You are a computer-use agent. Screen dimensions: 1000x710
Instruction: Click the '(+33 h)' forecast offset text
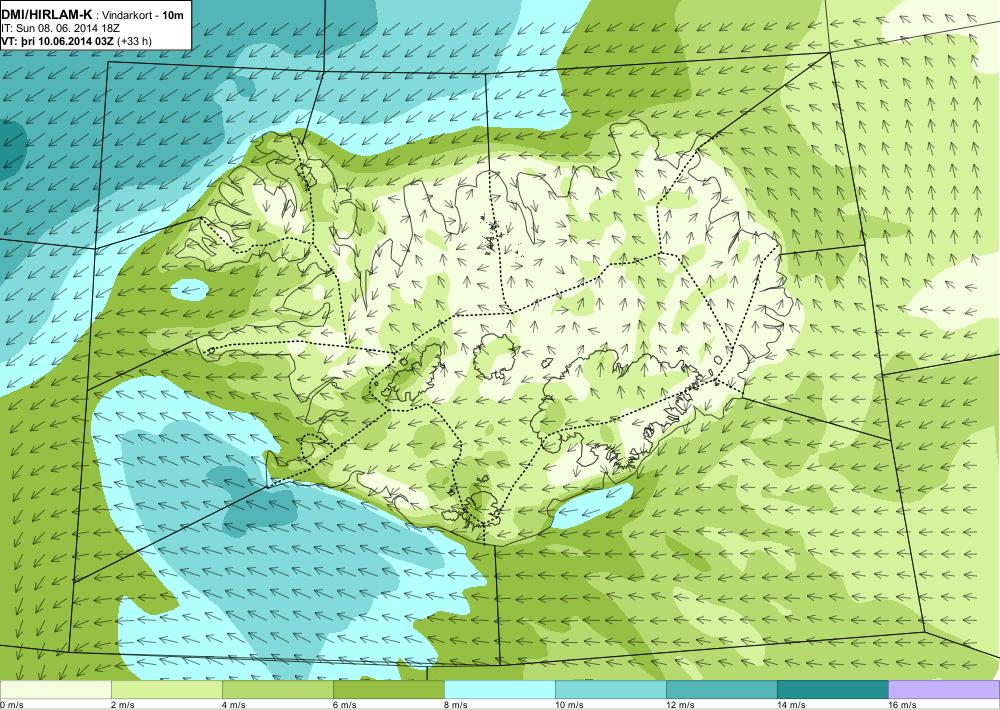[135, 41]
